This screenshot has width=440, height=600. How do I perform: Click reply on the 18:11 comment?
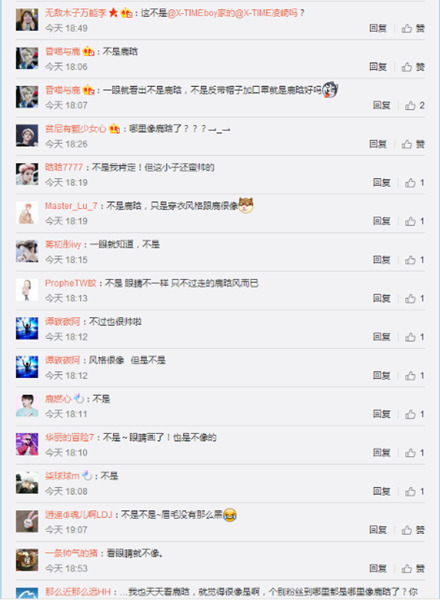[x=381, y=414]
